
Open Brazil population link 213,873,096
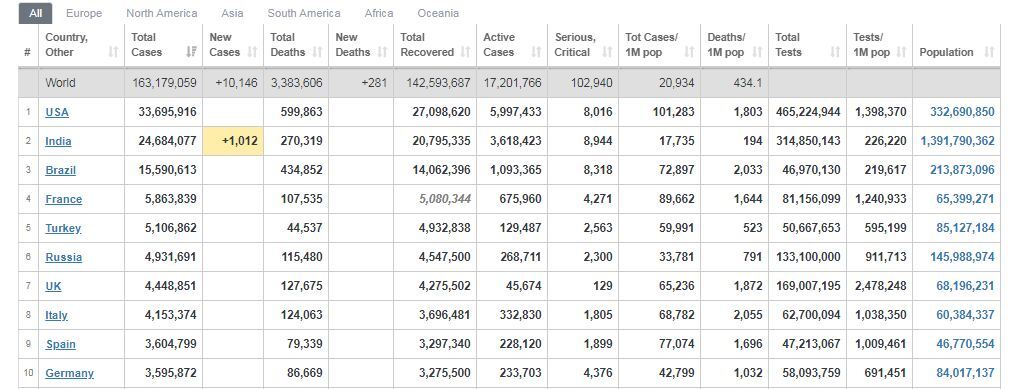tap(962, 170)
